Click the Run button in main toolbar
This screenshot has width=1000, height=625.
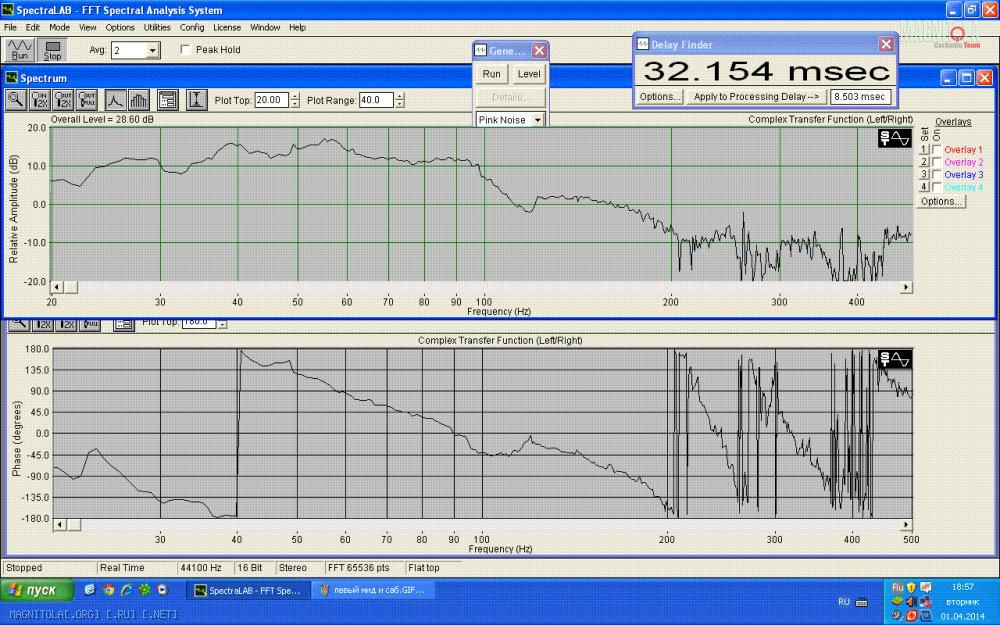(x=18, y=50)
